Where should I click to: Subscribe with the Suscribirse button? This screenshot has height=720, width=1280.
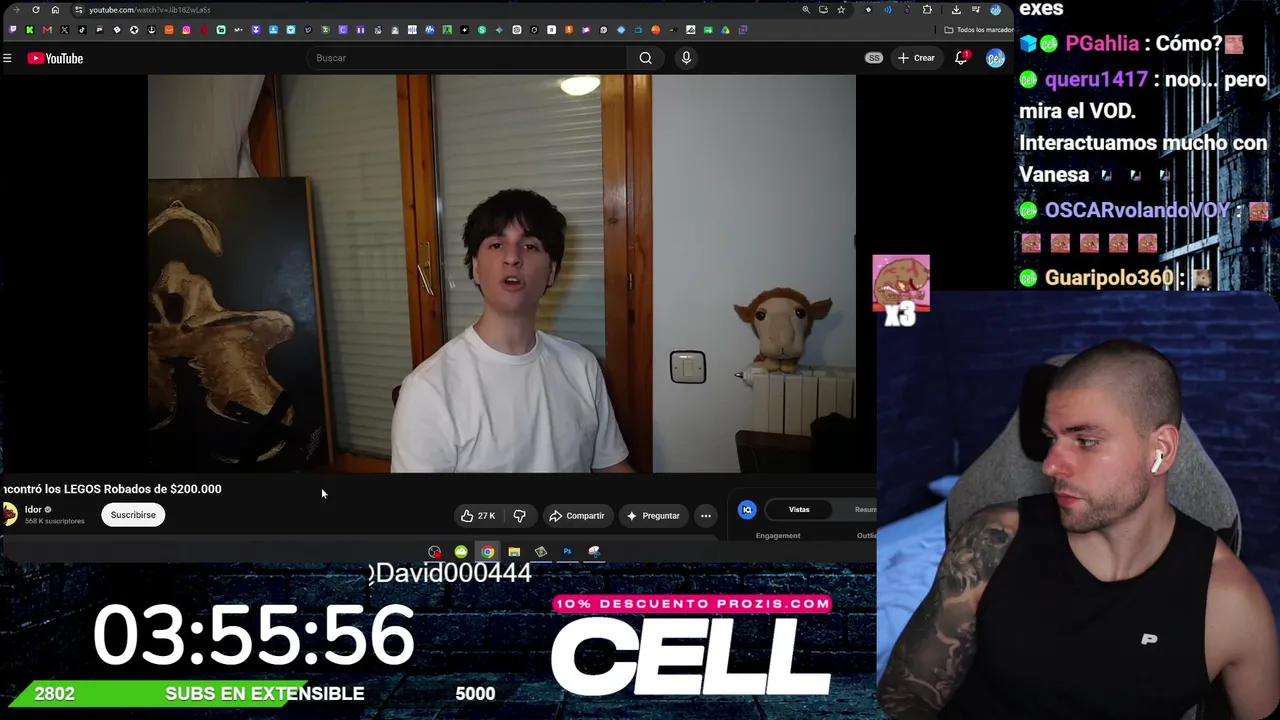coord(133,515)
